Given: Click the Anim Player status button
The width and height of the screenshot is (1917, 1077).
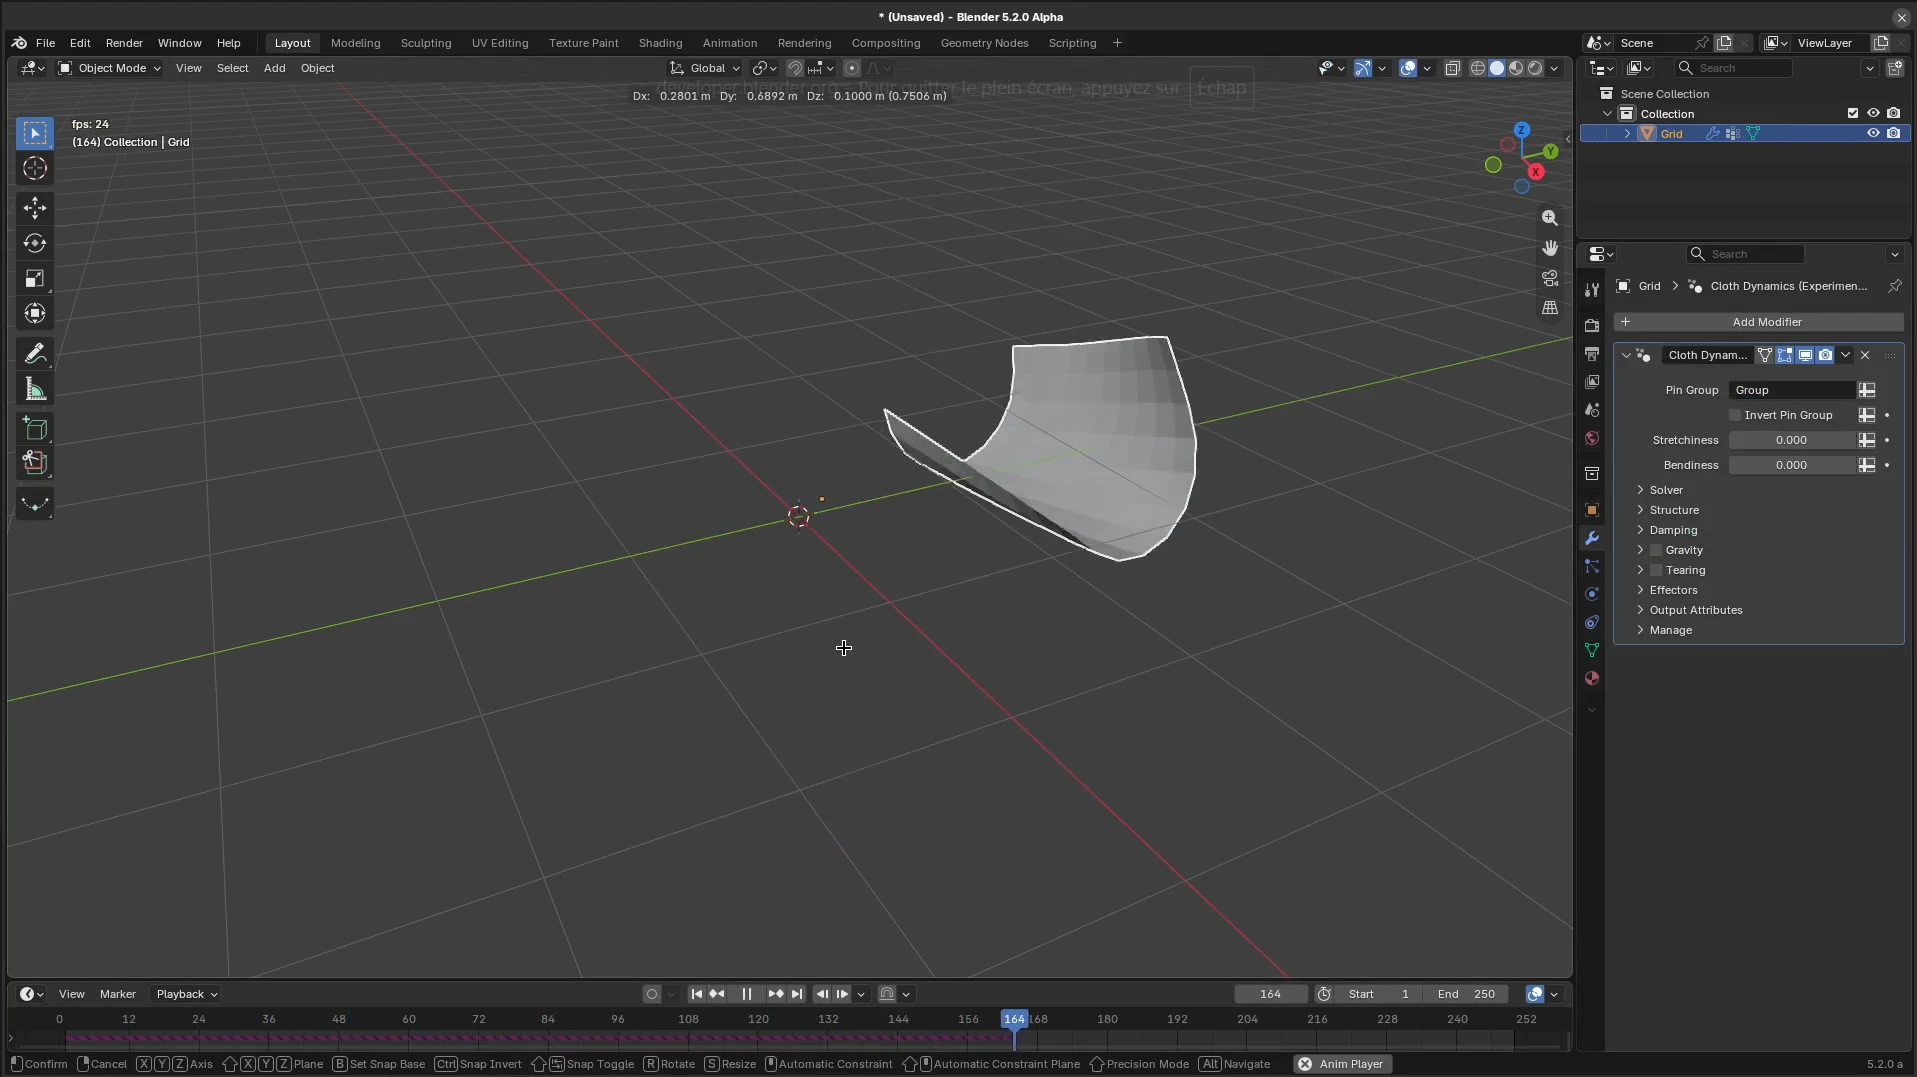Looking at the screenshot, I should (1341, 1064).
